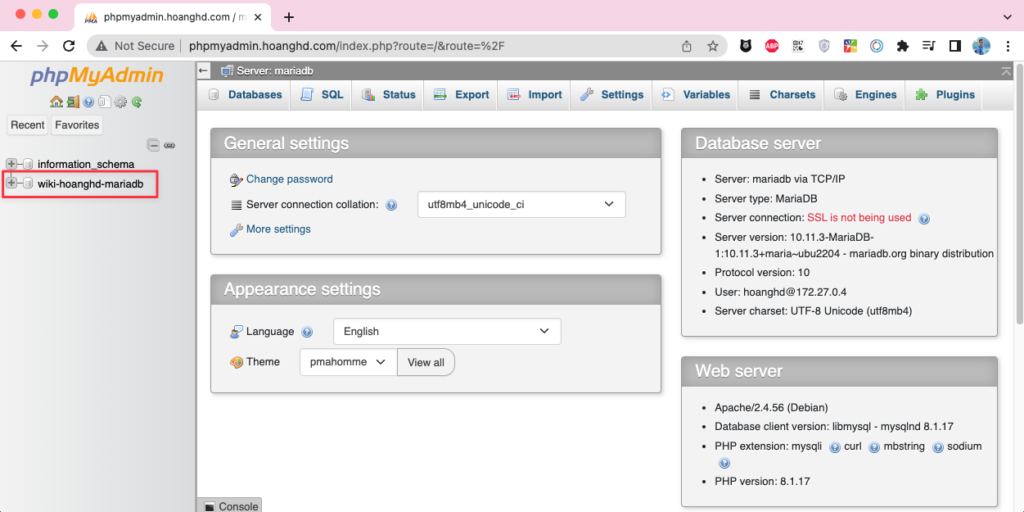
Task: Collapse all navigation tree minus icon
Action: coord(153,145)
